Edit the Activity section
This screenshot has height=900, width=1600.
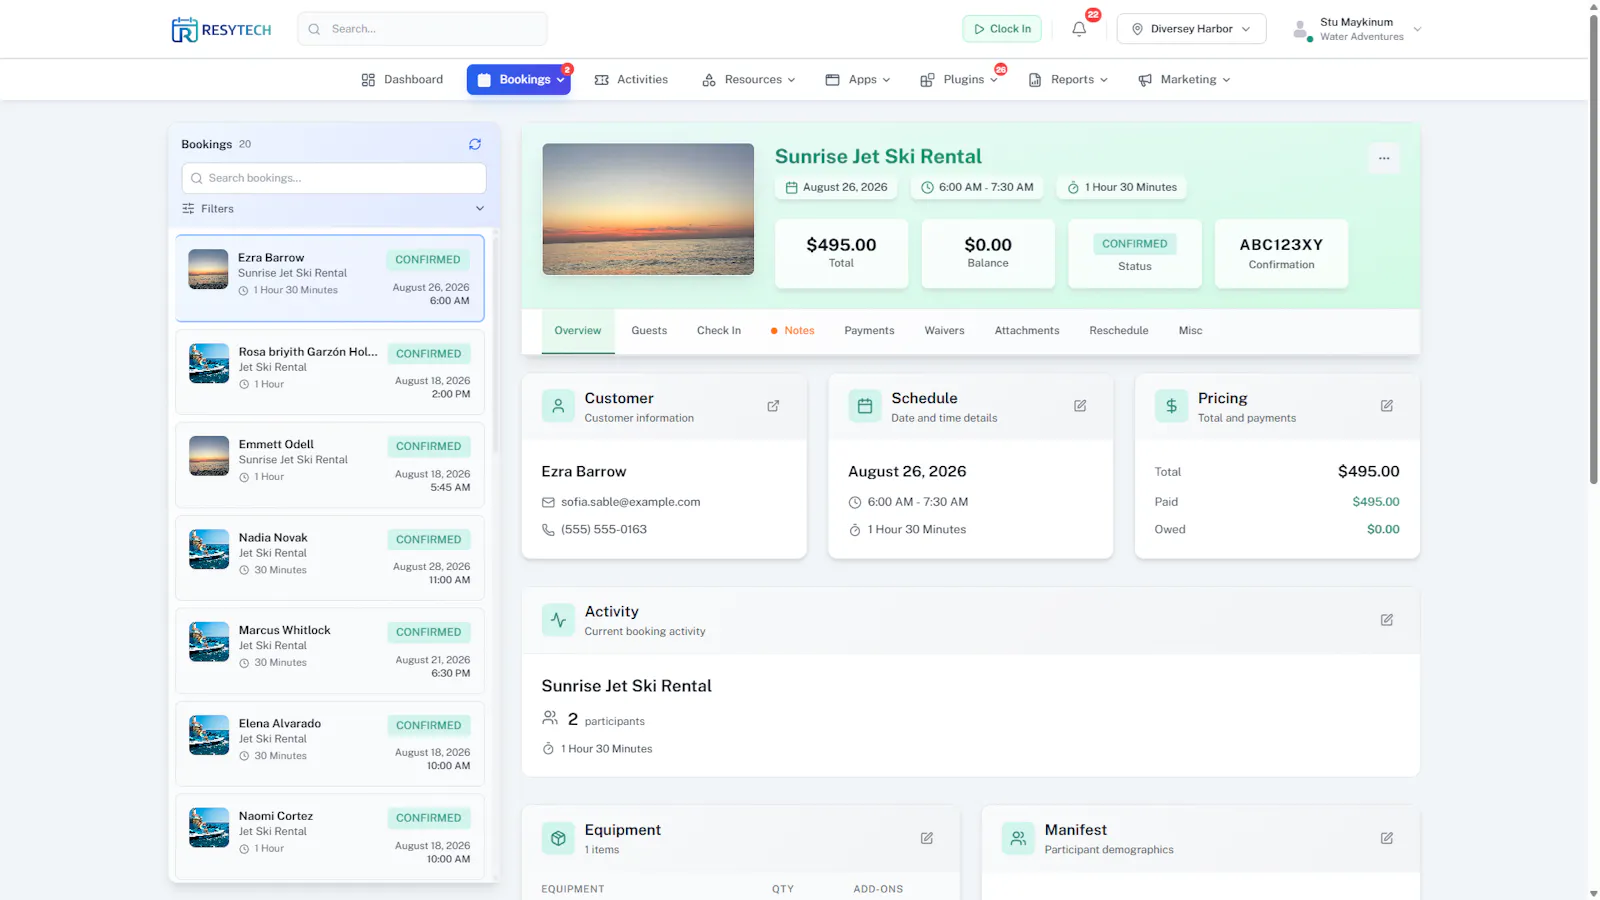coord(1387,620)
